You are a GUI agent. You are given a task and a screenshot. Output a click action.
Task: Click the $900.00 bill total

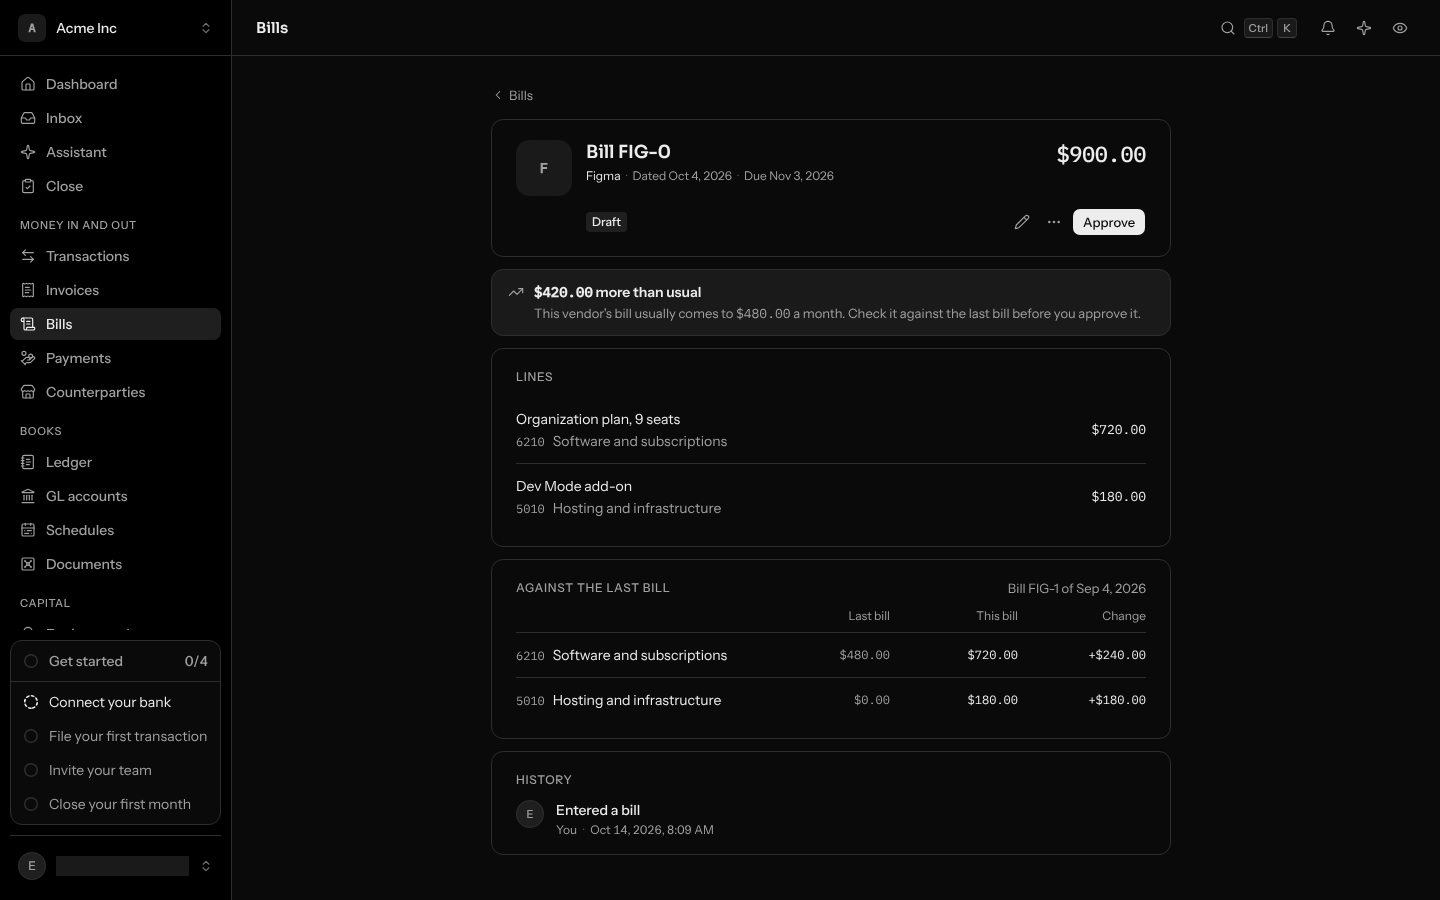(x=1101, y=155)
